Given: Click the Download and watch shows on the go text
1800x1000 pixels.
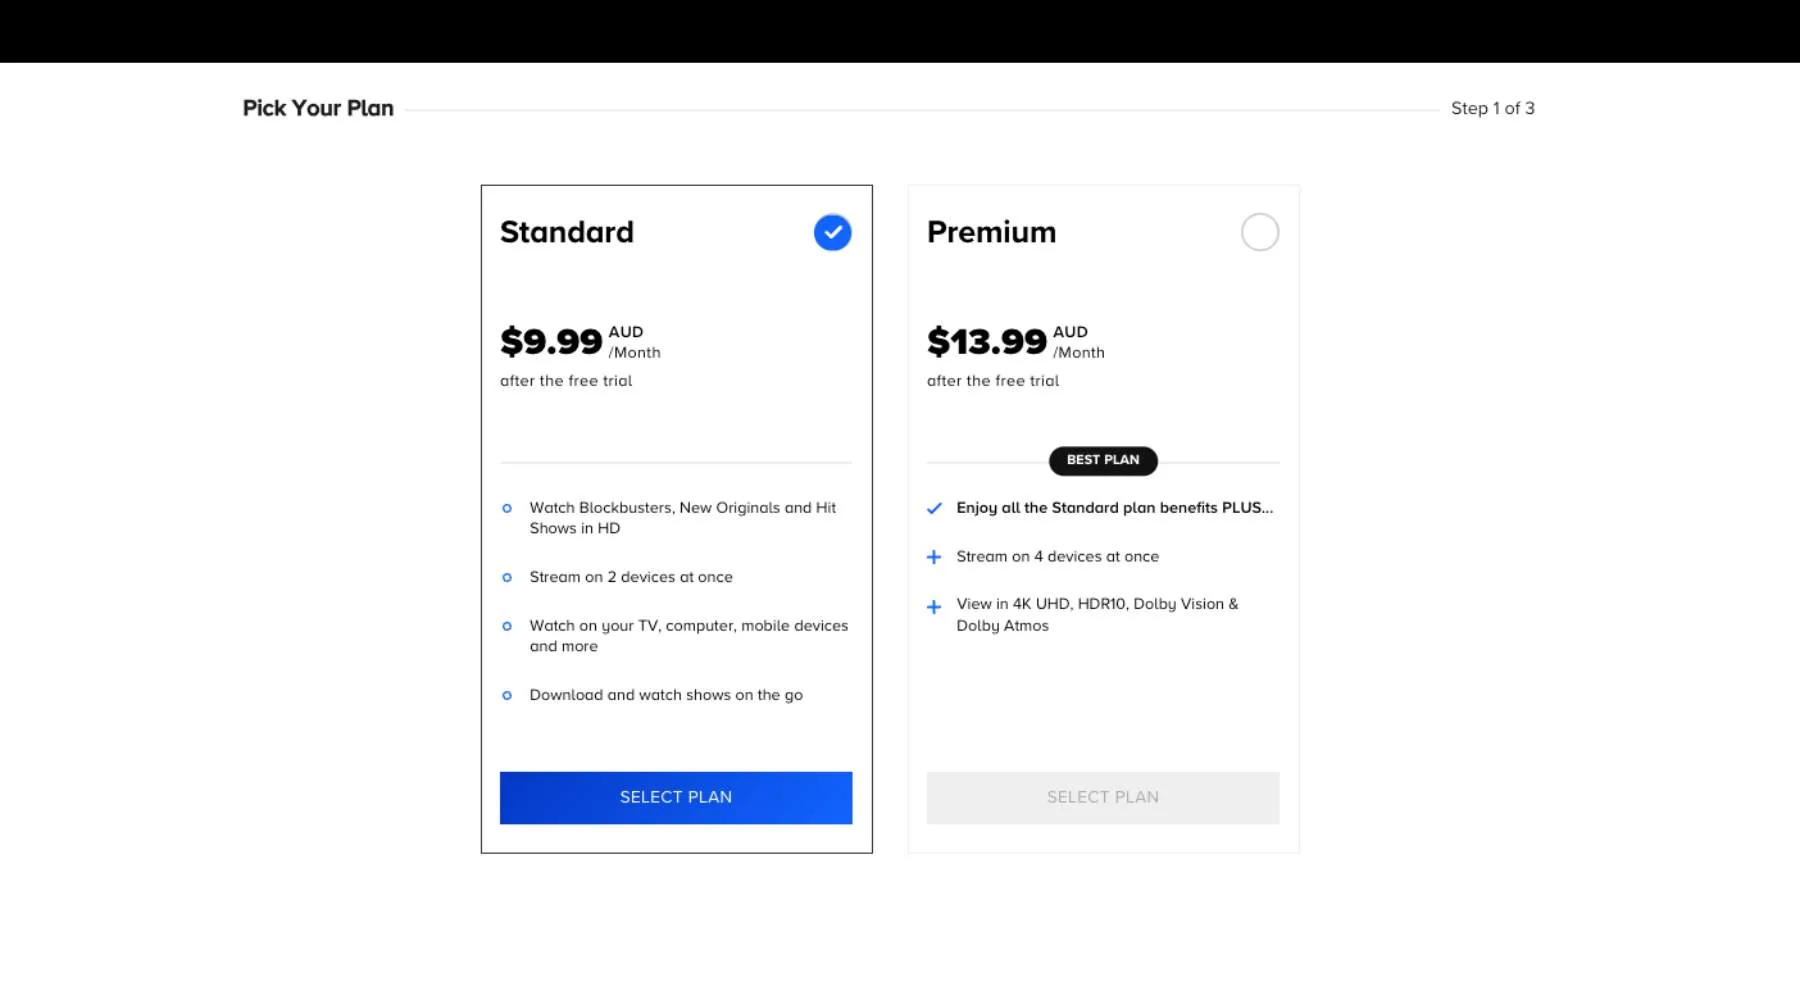Looking at the screenshot, I should pos(666,696).
